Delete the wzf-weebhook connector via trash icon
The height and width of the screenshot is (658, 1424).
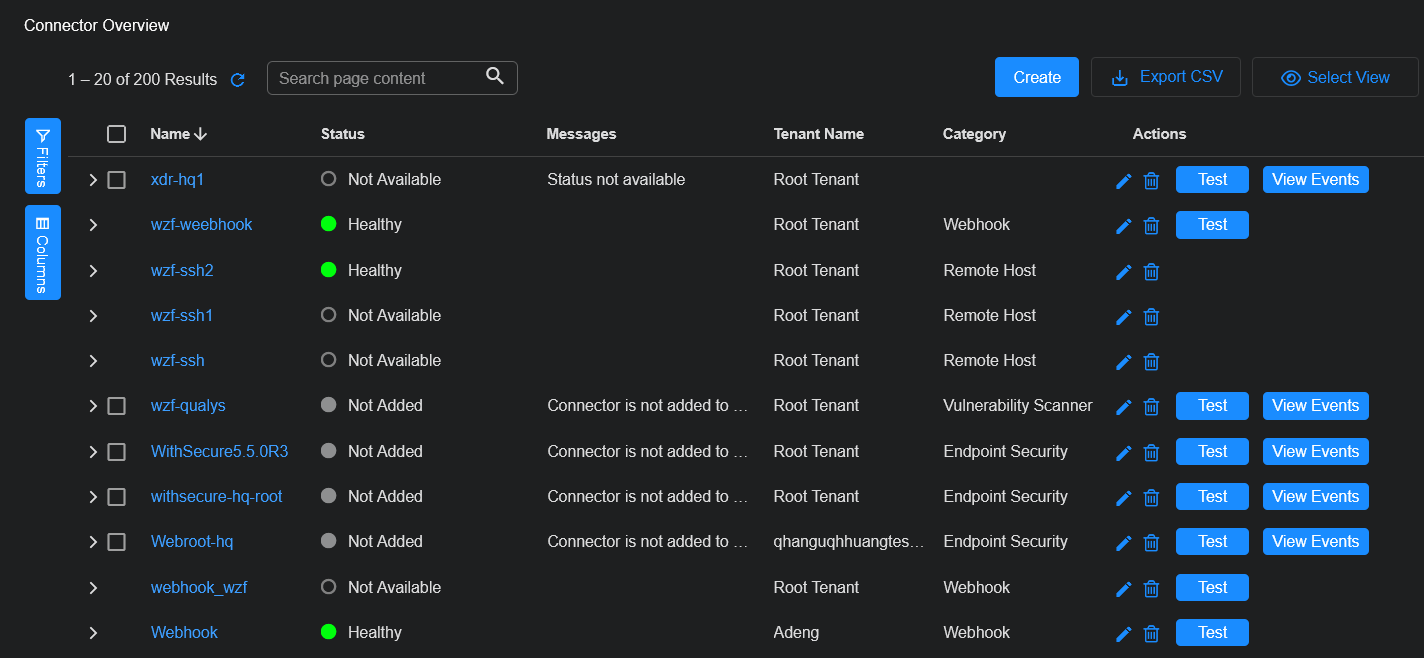click(x=1151, y=226)
